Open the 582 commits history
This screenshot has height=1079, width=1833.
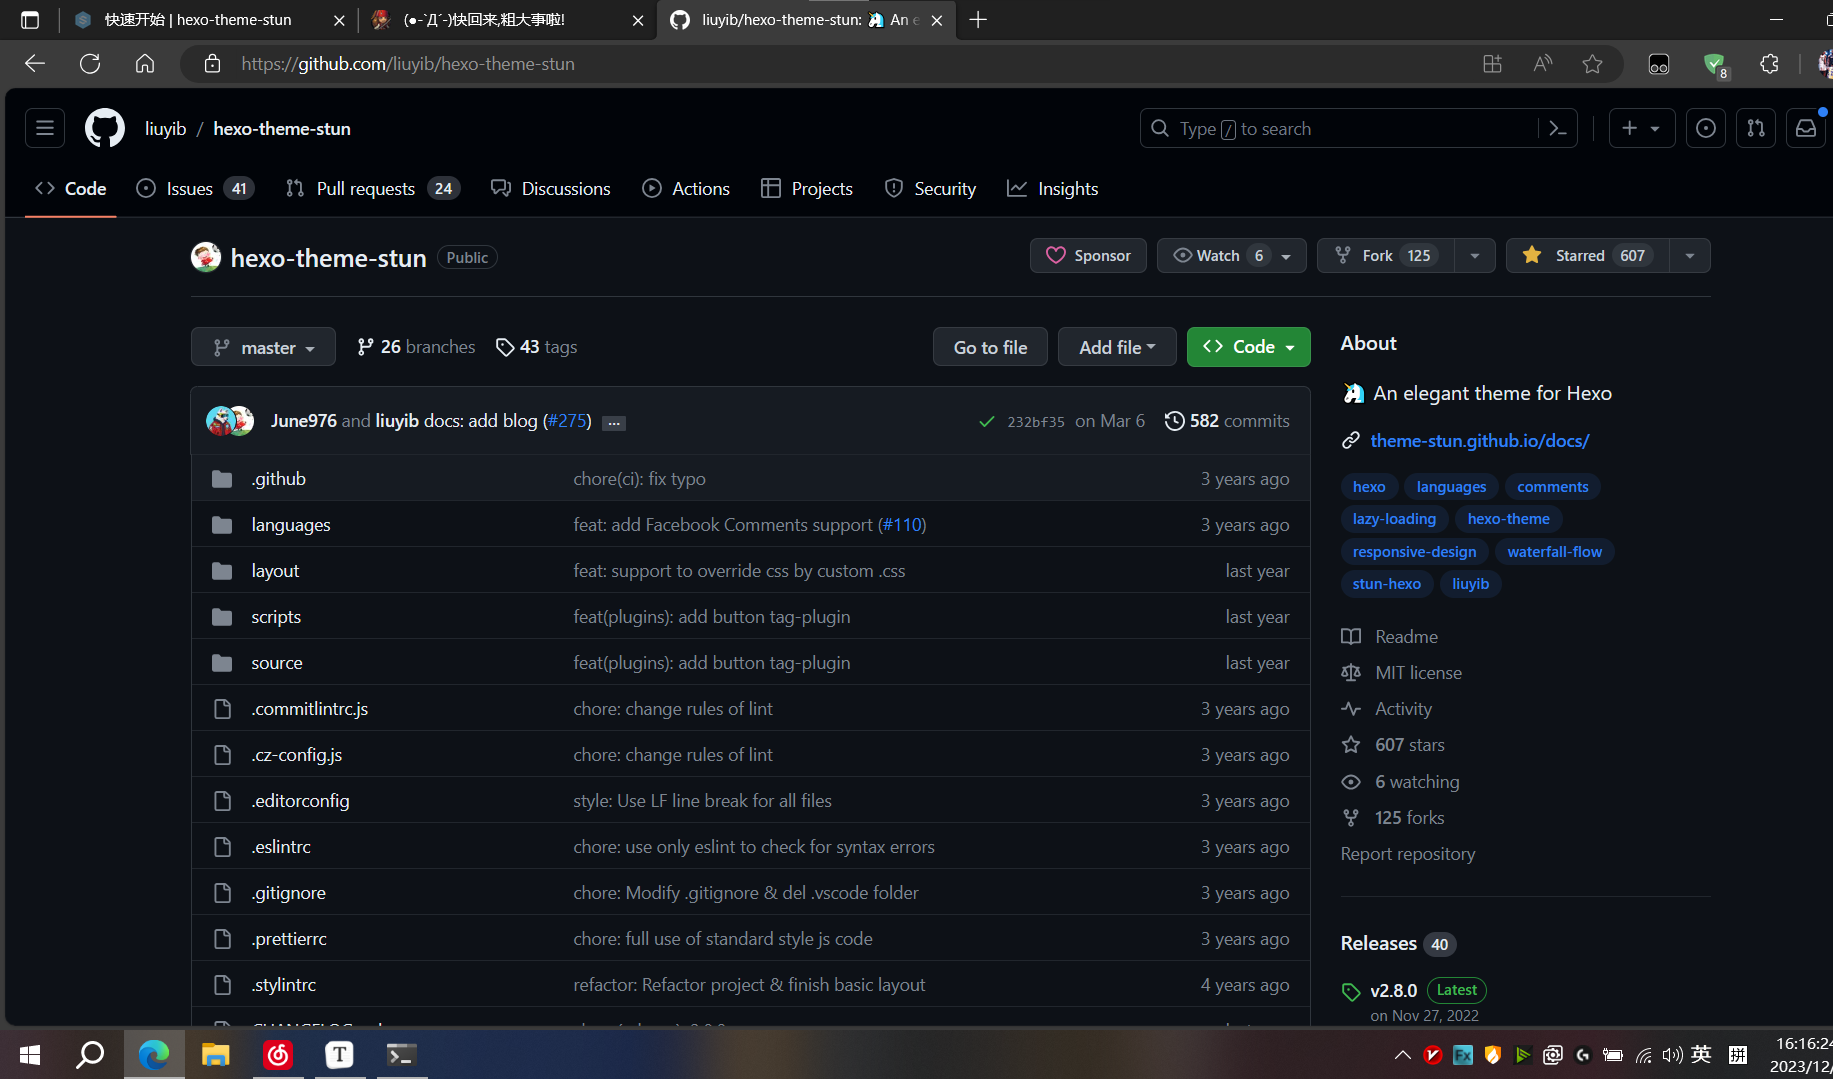1227,421
